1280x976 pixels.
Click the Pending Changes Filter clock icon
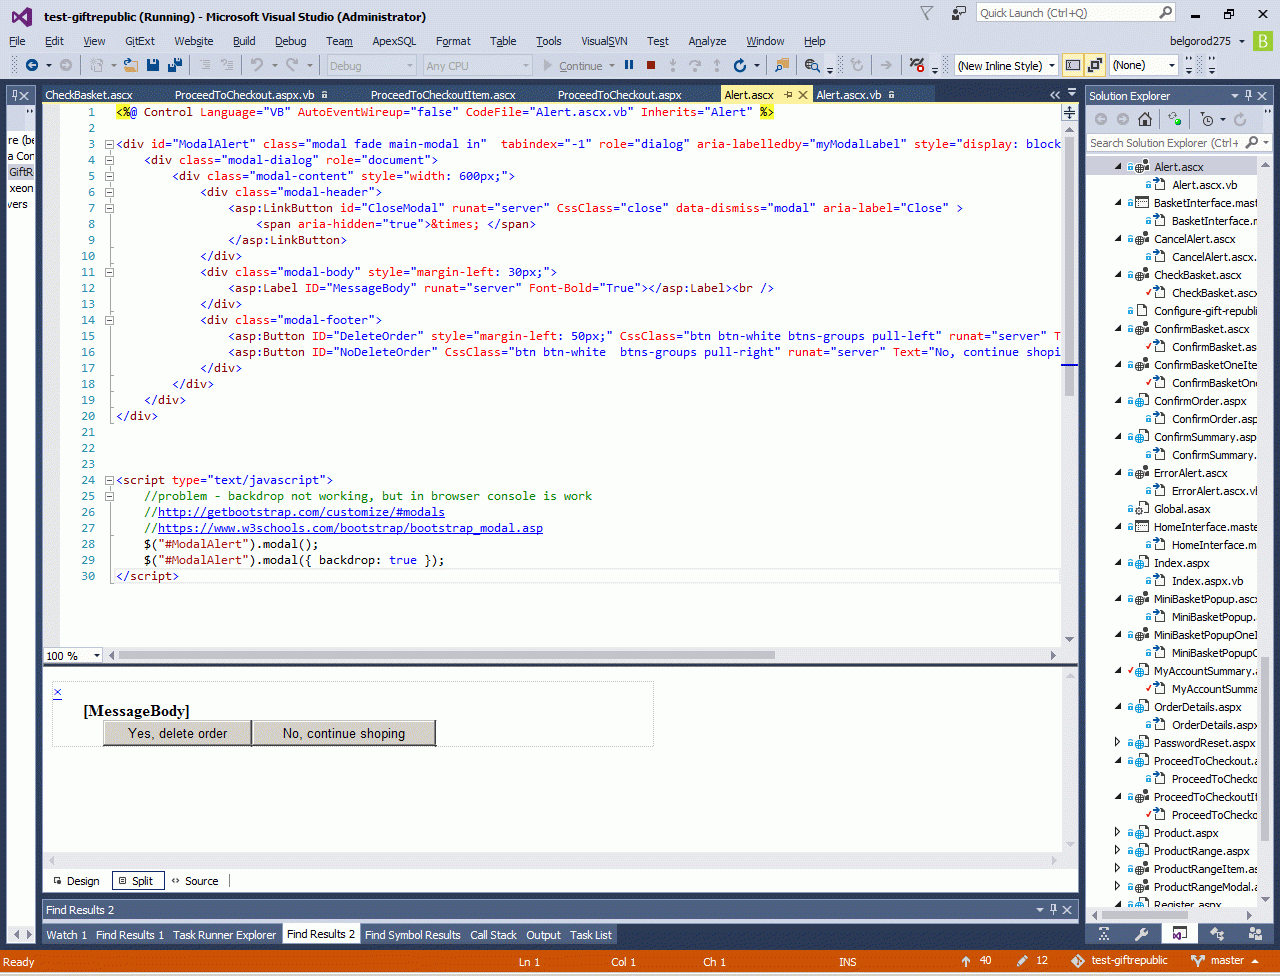(x=1207, y=119)
